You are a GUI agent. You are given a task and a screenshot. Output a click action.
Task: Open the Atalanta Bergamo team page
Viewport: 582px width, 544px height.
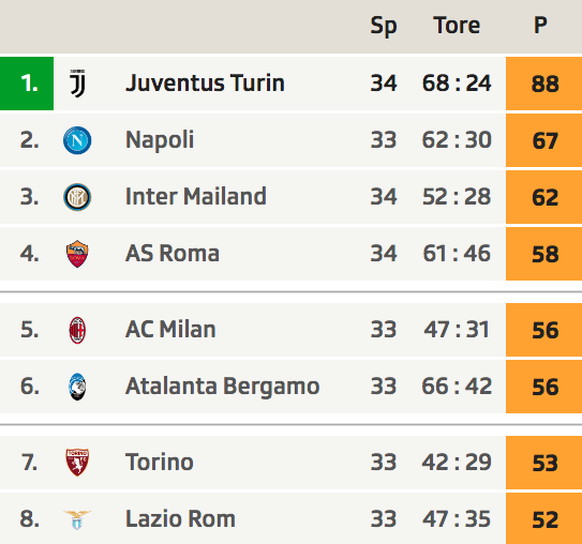(x=222, y=386)
